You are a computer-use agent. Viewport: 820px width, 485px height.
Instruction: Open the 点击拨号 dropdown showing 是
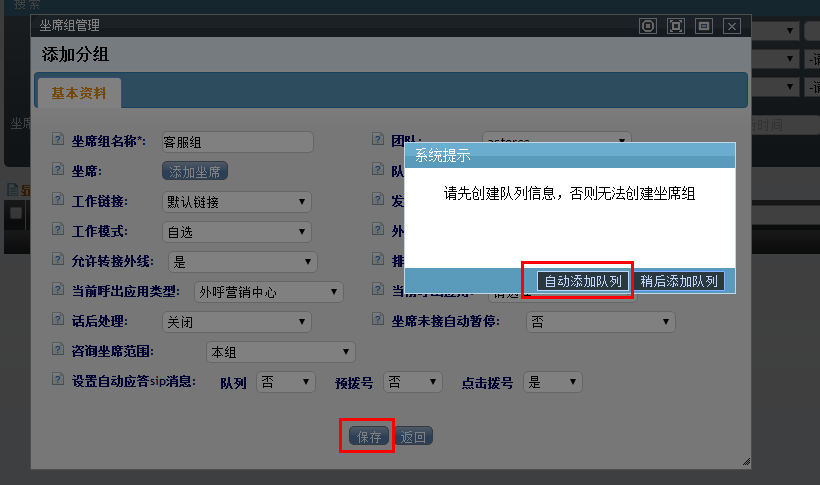(552, 382)
